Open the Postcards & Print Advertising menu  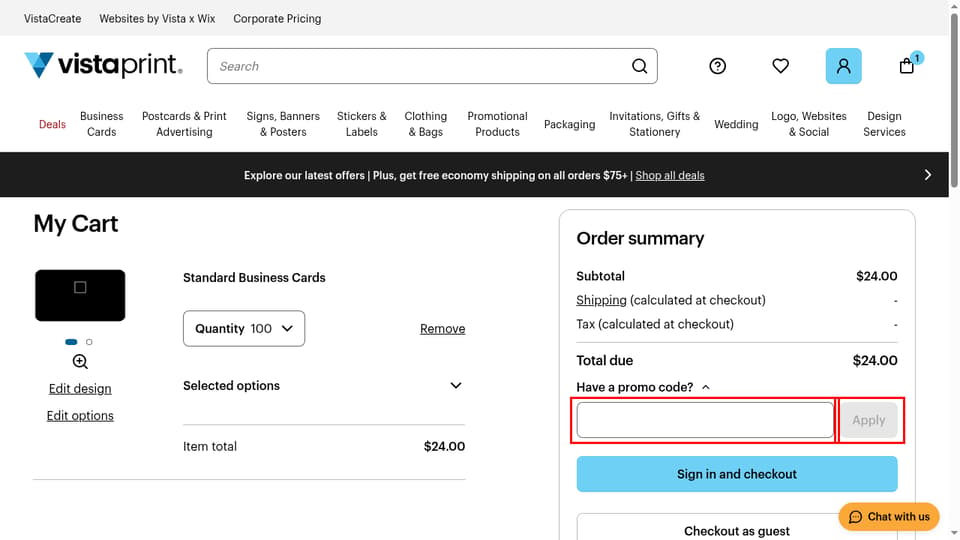184,124
